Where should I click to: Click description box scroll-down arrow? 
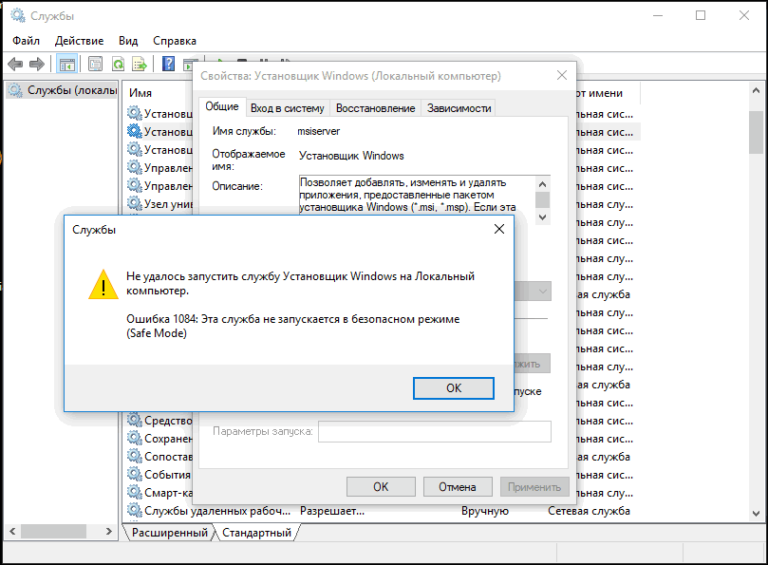coord(542,217)
